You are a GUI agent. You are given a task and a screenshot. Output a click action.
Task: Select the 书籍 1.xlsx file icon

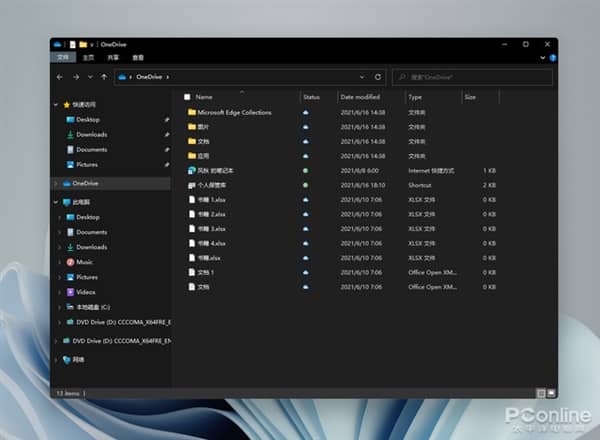[x=190, y=200]
